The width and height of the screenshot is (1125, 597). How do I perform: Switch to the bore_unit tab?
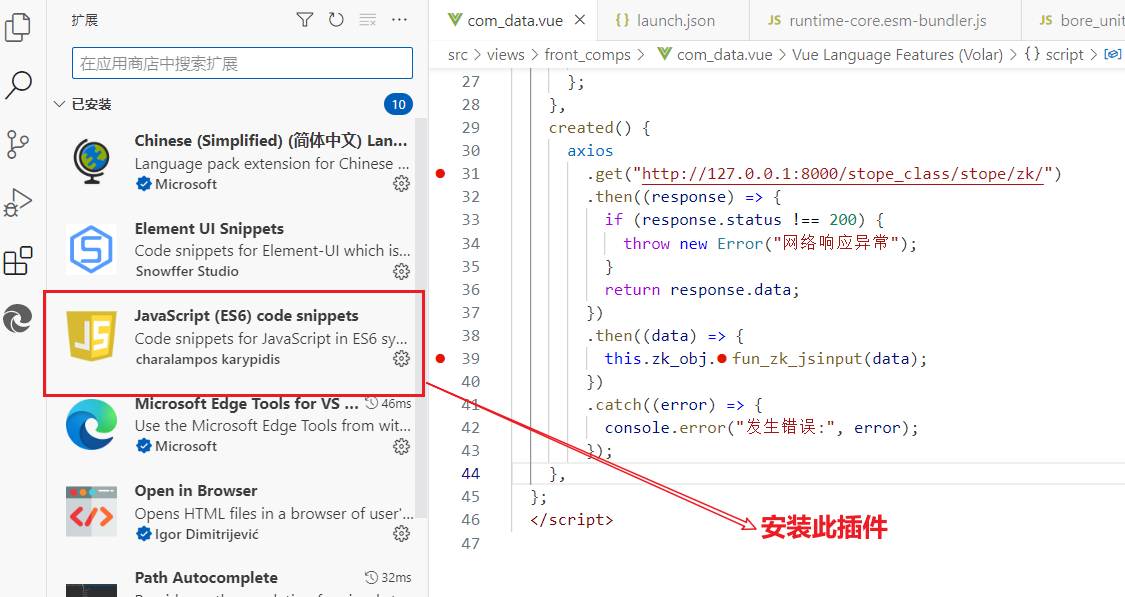coord(1073,20)
